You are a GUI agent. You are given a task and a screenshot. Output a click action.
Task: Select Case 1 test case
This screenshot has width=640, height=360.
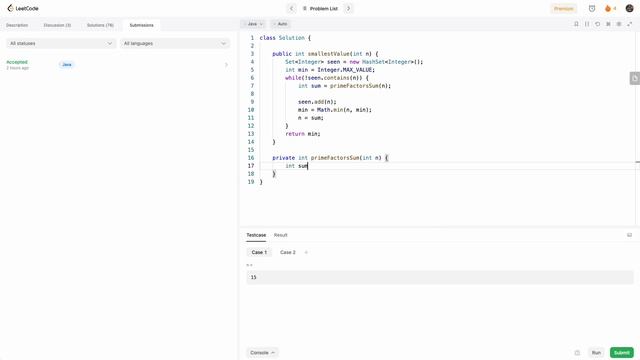(259, 252)
